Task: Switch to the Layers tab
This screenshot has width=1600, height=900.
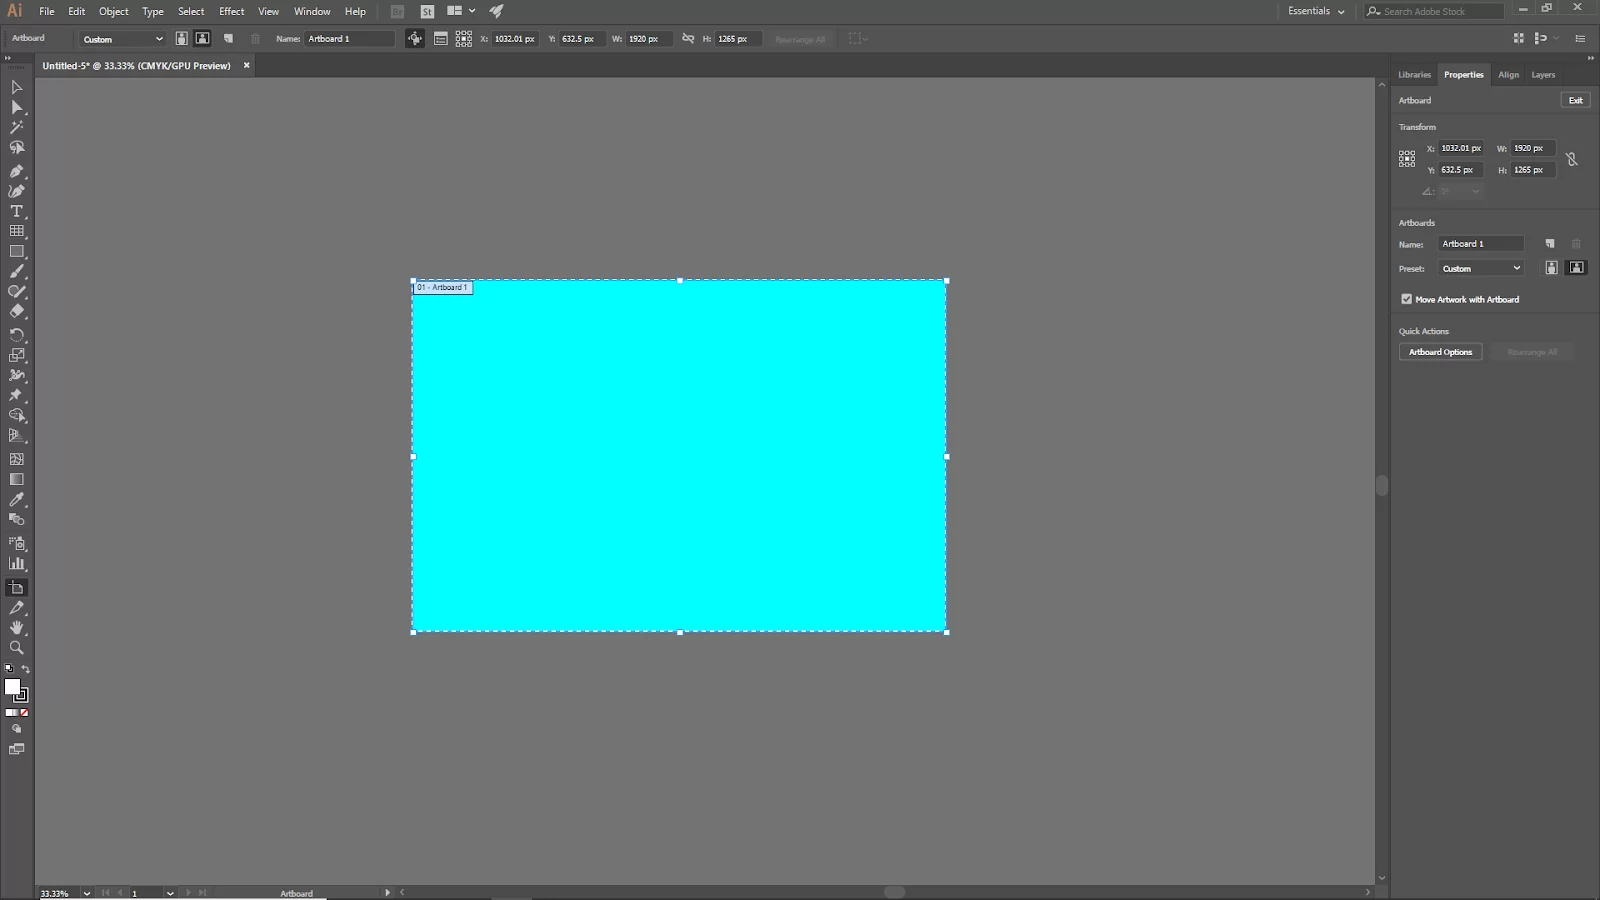Action: coord(1543,75)
